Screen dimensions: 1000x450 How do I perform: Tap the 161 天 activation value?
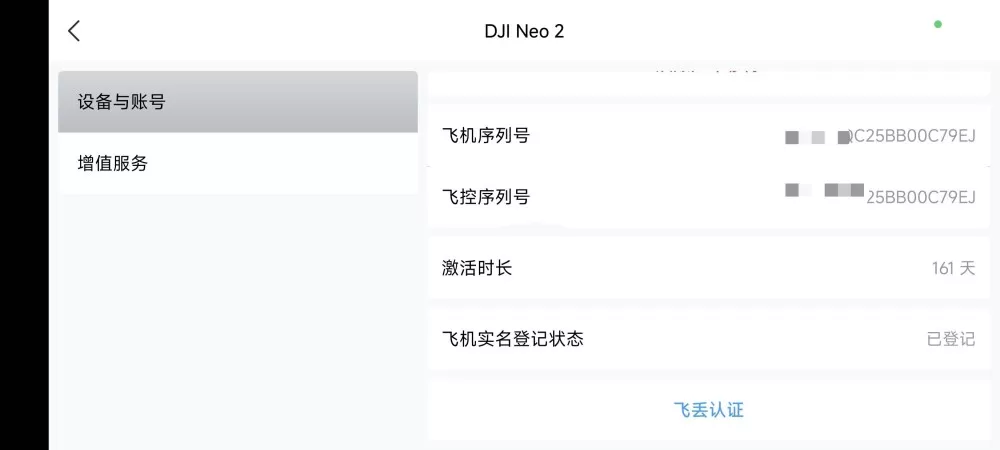[953, 268]
